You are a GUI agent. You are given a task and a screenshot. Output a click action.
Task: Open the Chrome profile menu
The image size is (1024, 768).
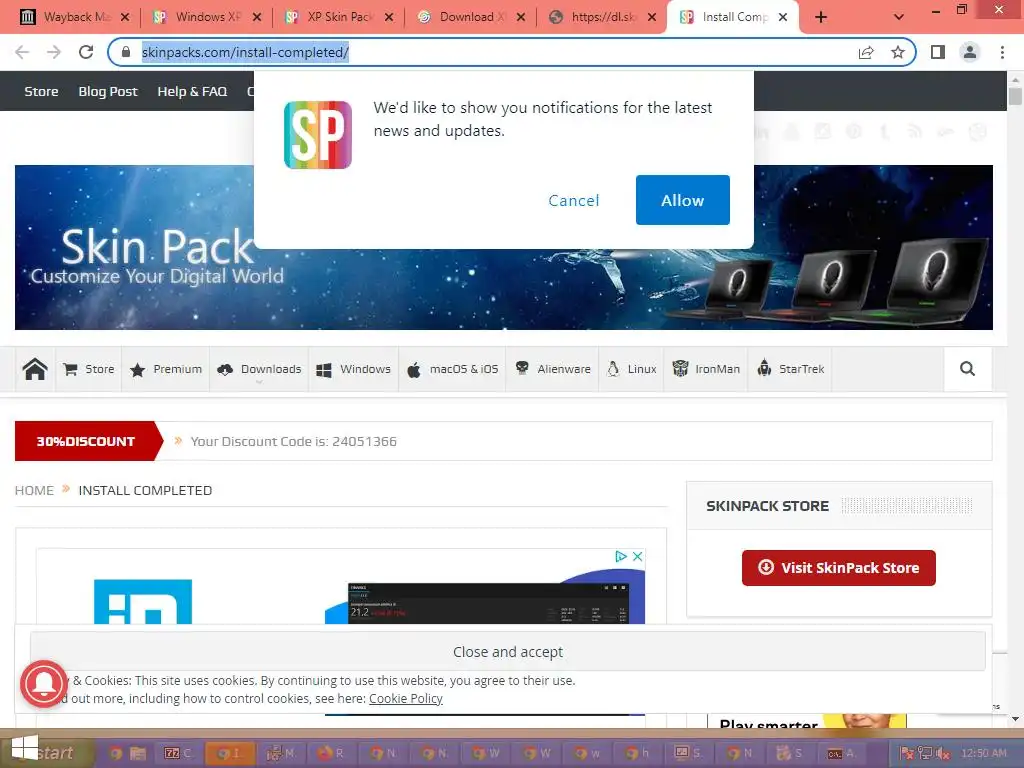point(970,52)
